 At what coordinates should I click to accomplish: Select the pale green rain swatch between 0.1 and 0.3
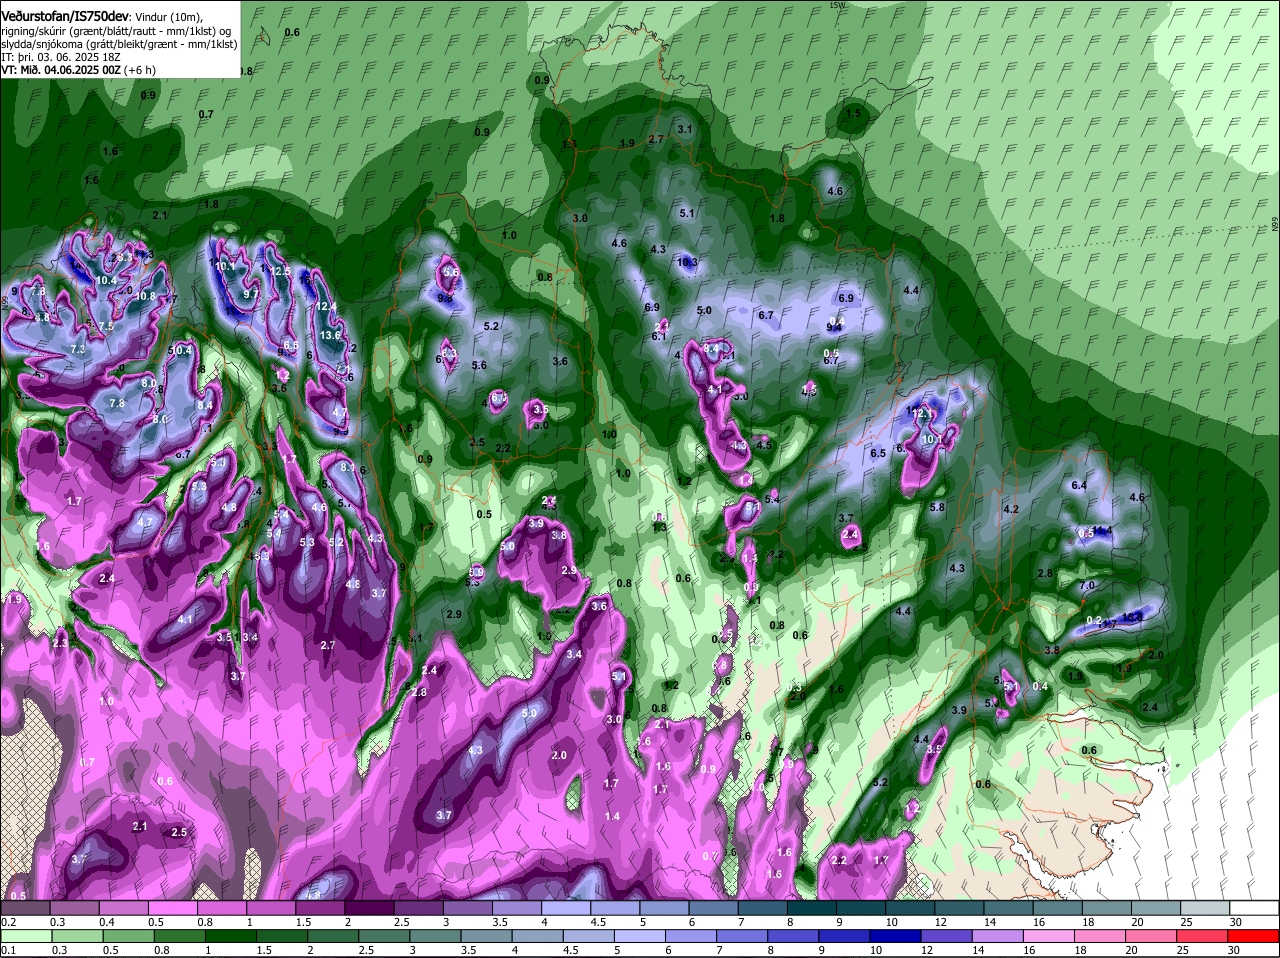tap(25, 936)
